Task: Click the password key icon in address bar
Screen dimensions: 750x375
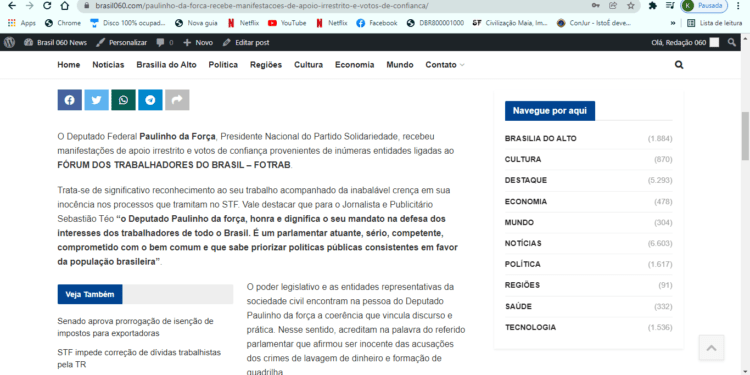Action: (x=596, y=6)
